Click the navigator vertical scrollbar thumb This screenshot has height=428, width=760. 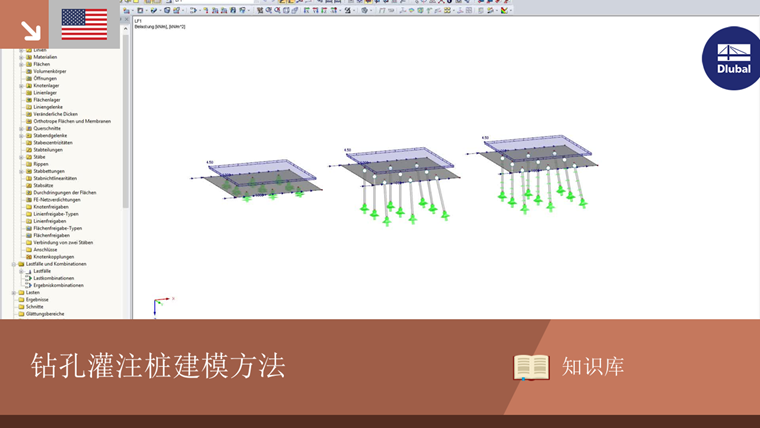click(126, 121)
